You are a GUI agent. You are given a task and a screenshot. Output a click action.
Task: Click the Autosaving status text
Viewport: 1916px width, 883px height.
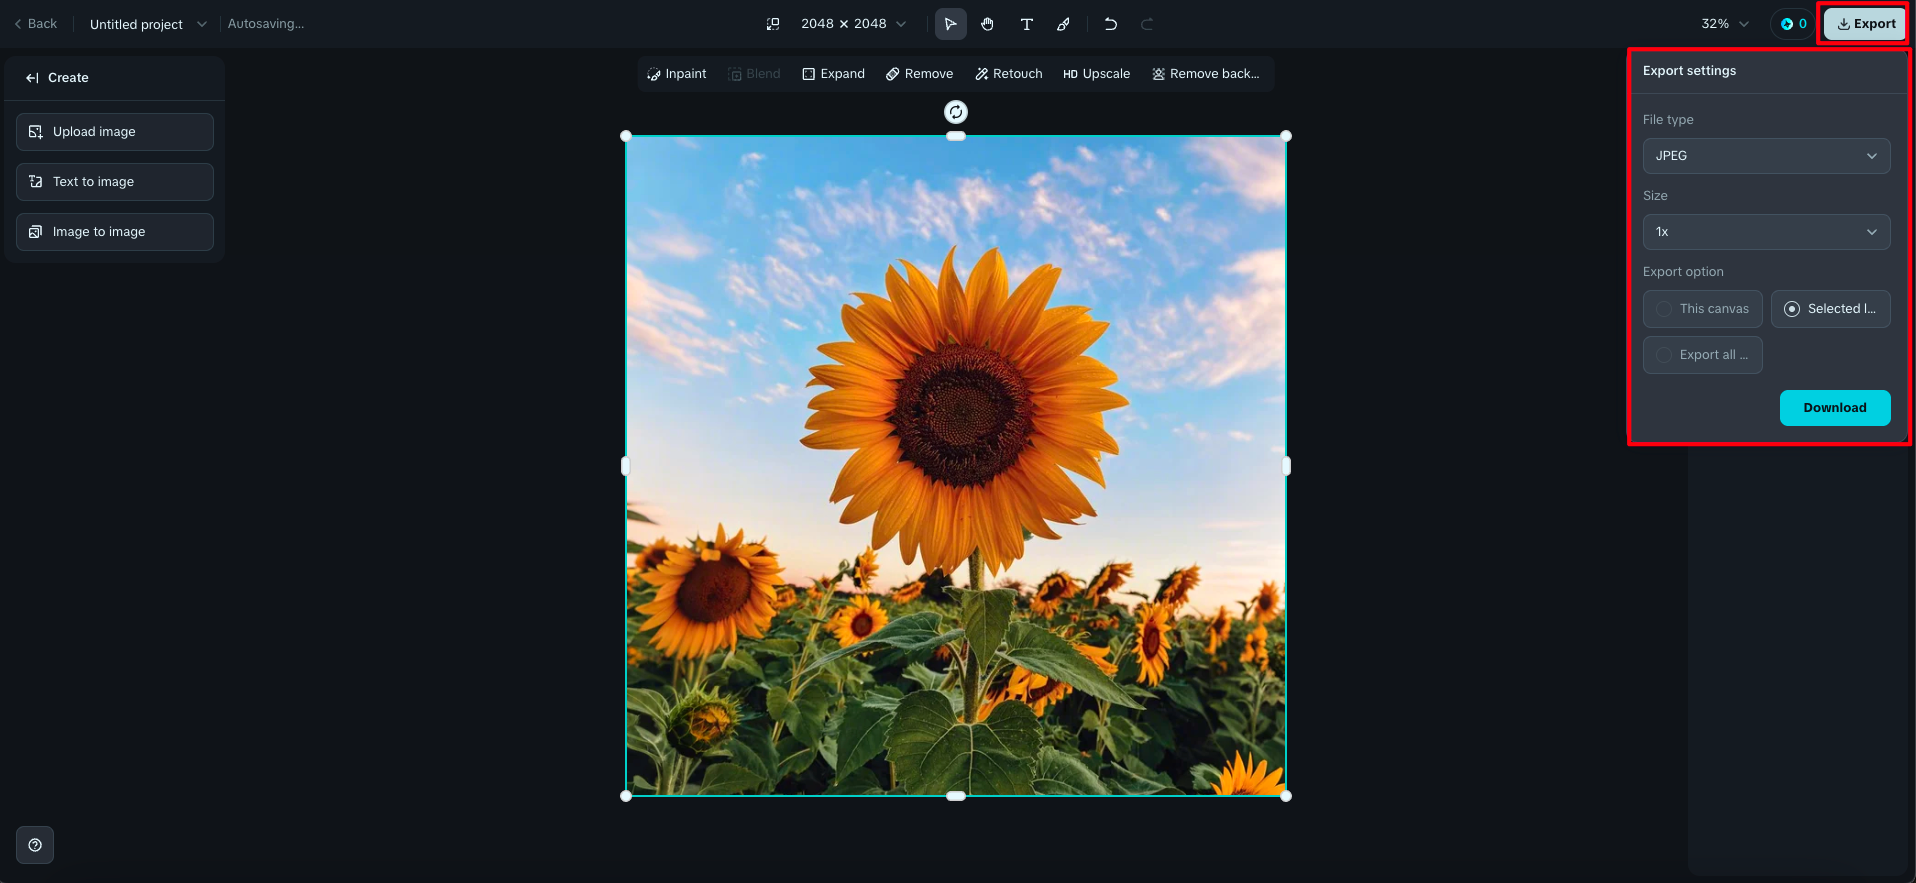[266, 24]
